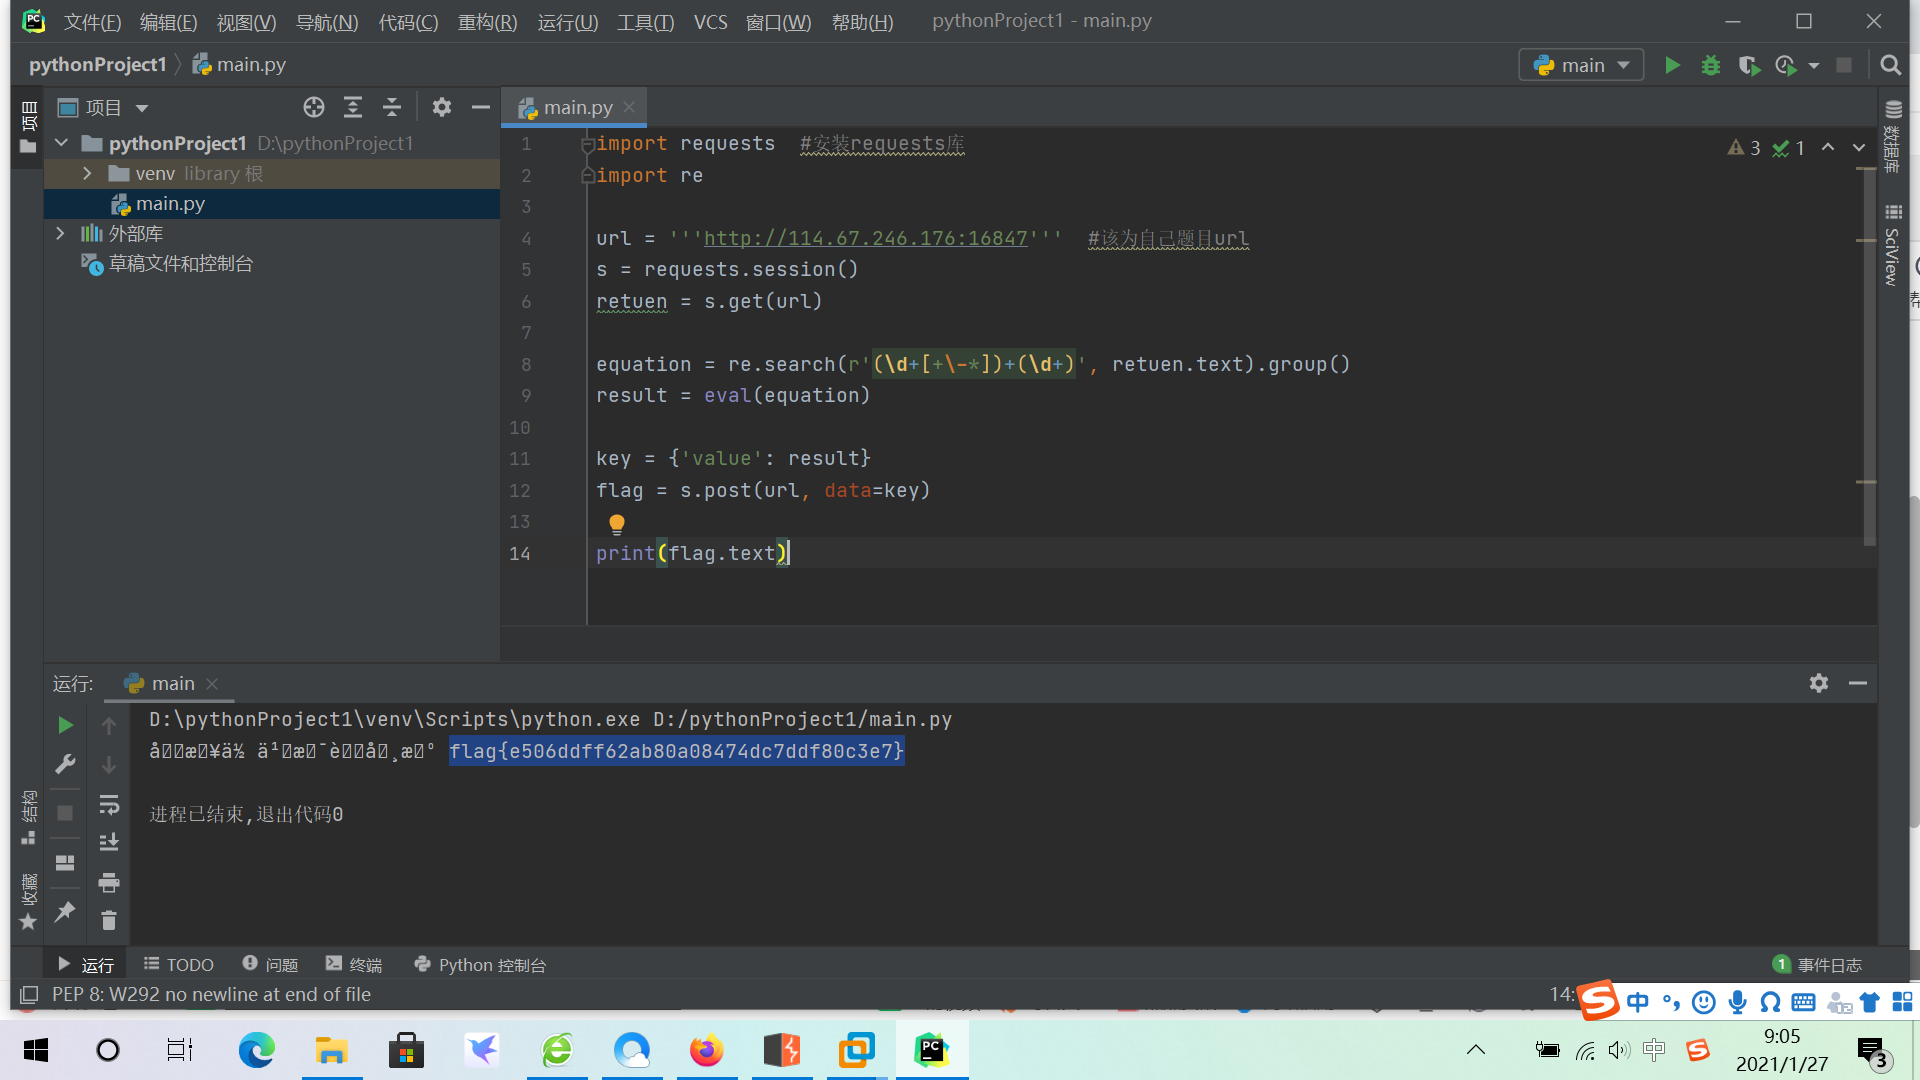Viewport: 1920px width, 1080px height.
Task: Restore layout icon in run panel
Action: pyautogui.click(x=65, y=862)
